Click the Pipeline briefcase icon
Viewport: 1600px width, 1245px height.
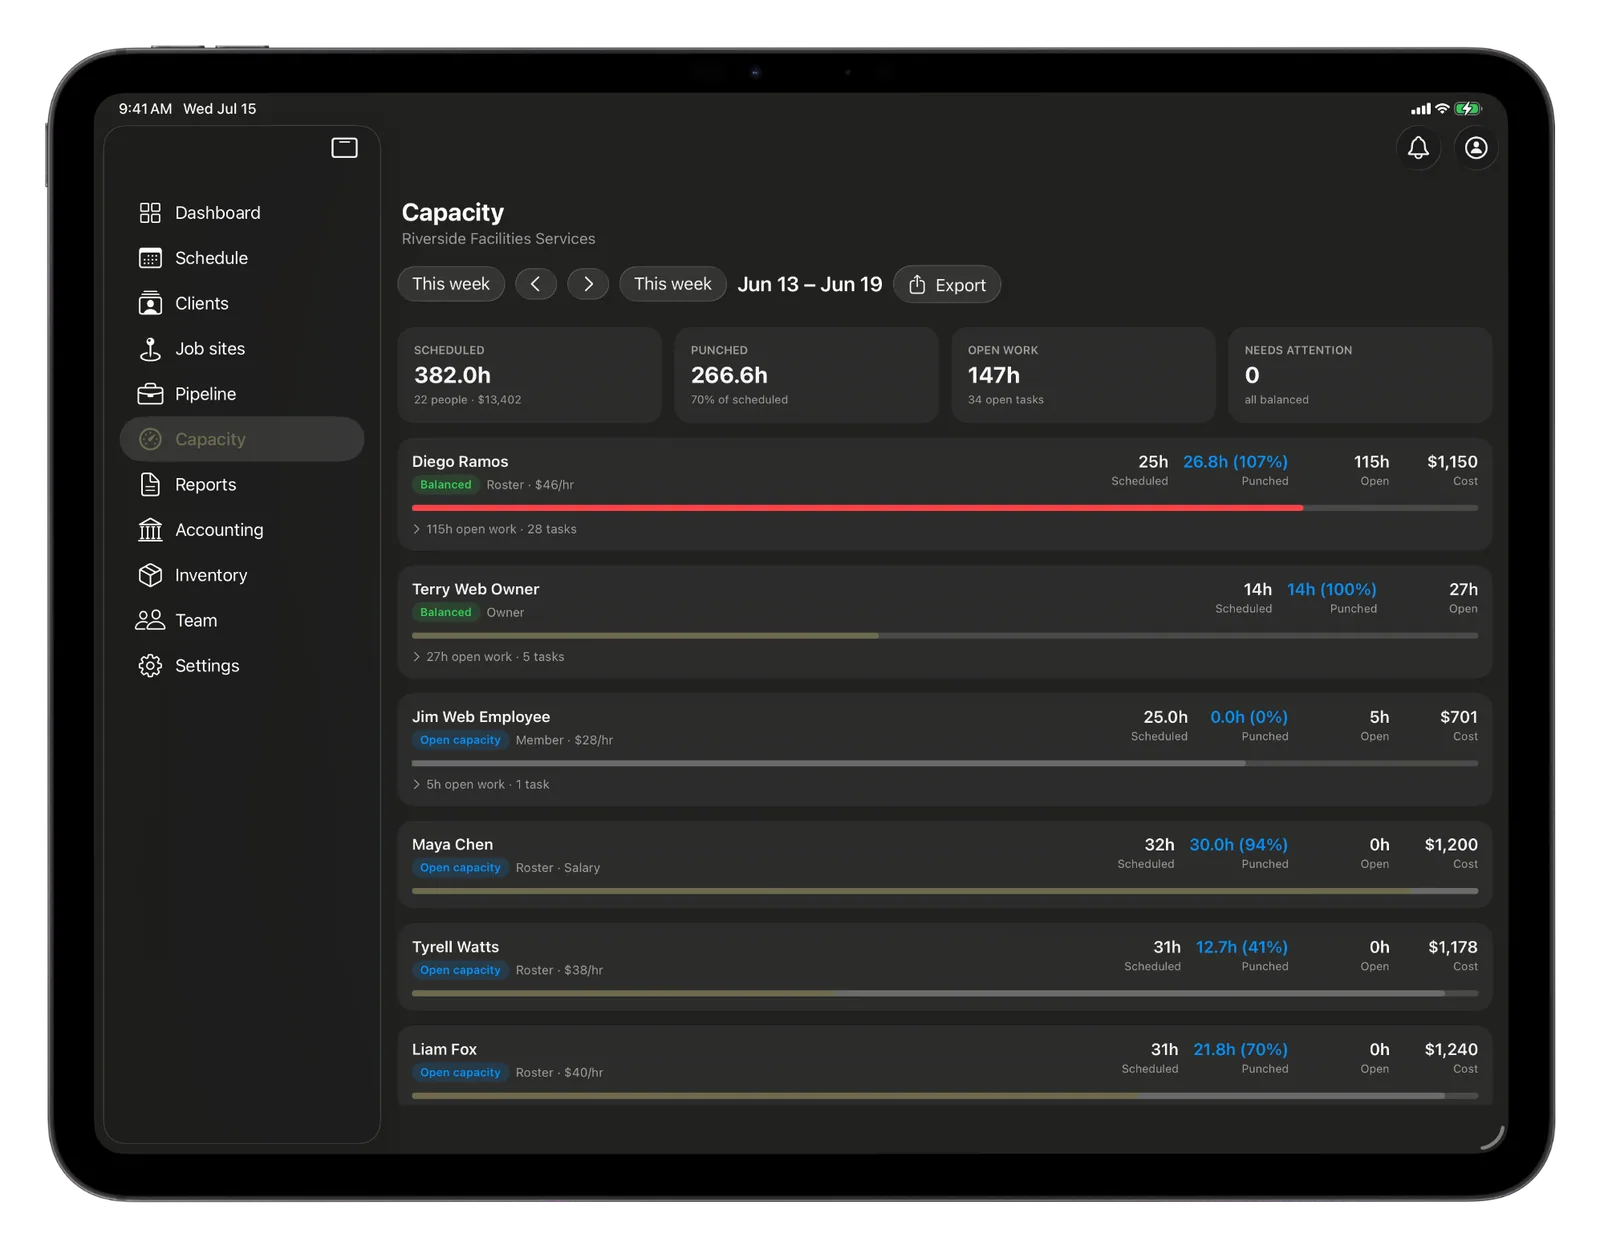click(150, 394)
